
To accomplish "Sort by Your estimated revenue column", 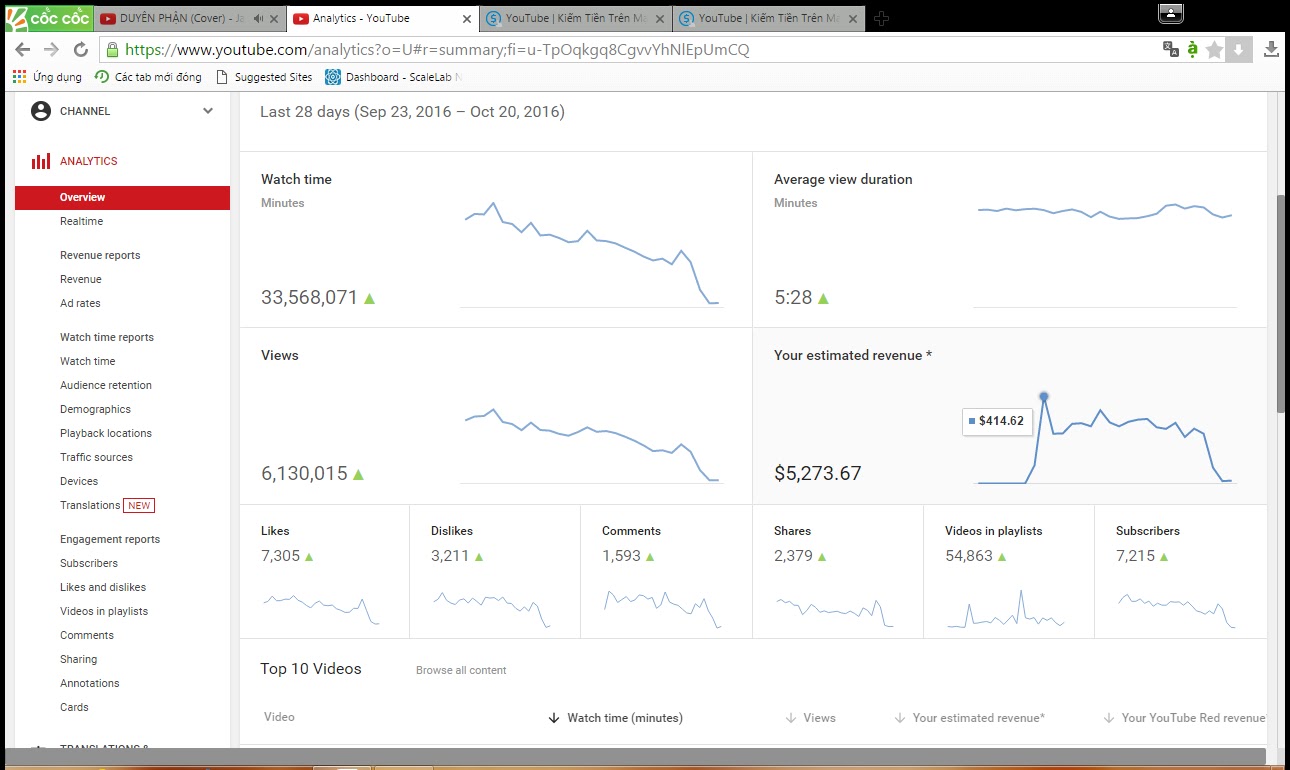I will point(970,718).
